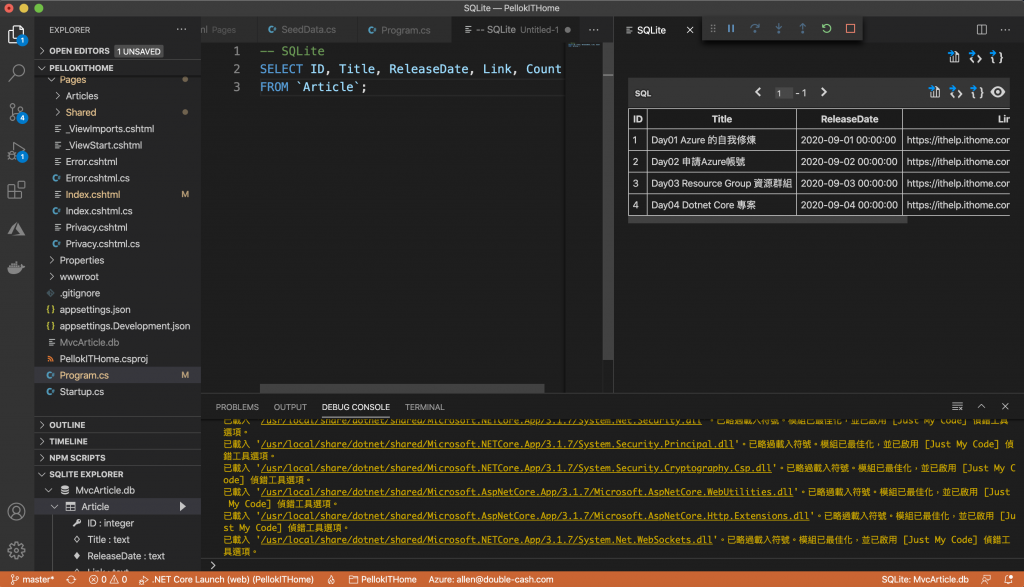This screenshot has height=587, width=1024.
Task: Click SQLite: MvcArticle.db status item
Action: 925,579
